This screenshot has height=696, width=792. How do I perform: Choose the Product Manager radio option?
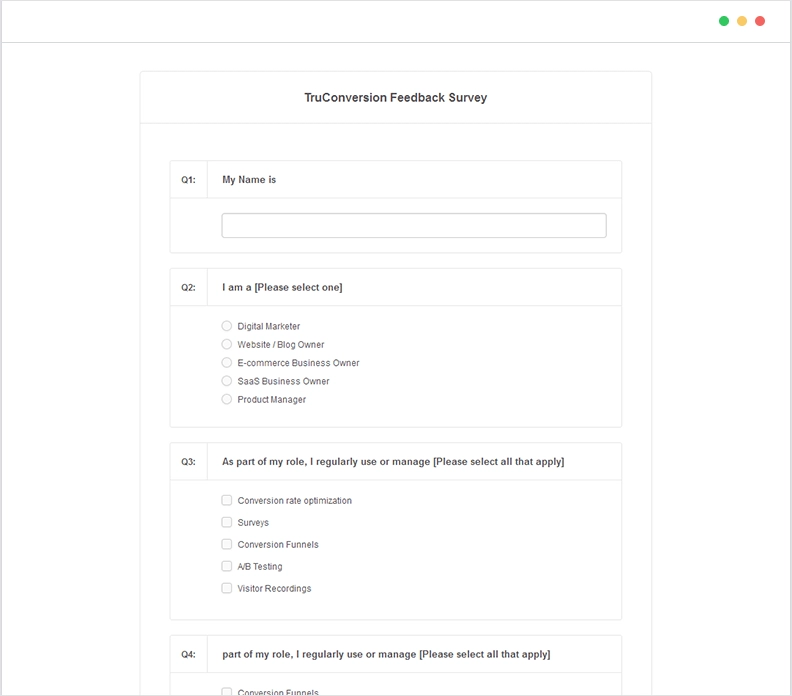click(x=227, y=399)
